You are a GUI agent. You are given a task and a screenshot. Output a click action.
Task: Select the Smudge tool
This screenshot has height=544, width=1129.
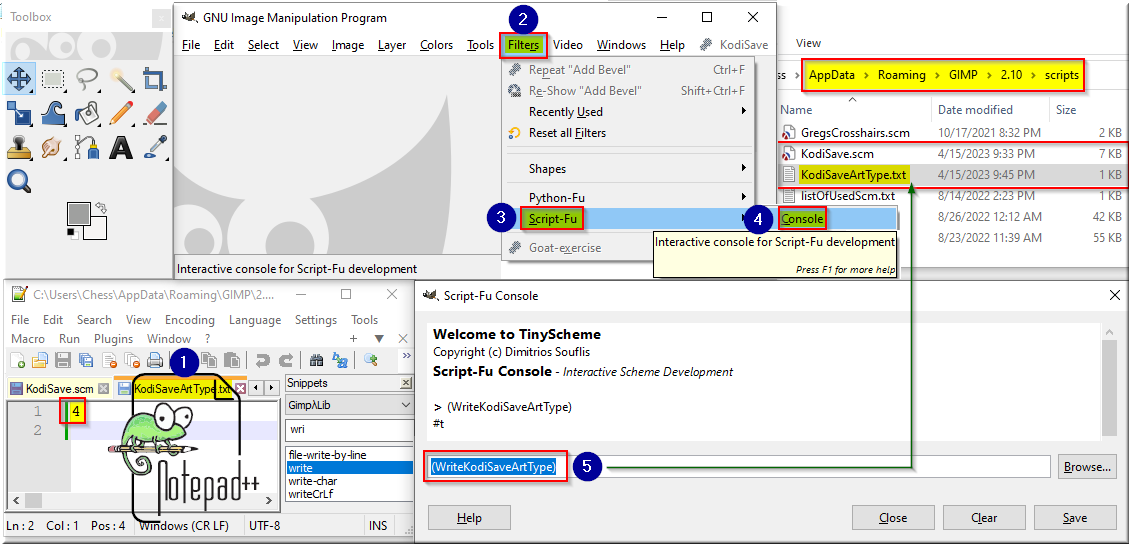(53, 148)
